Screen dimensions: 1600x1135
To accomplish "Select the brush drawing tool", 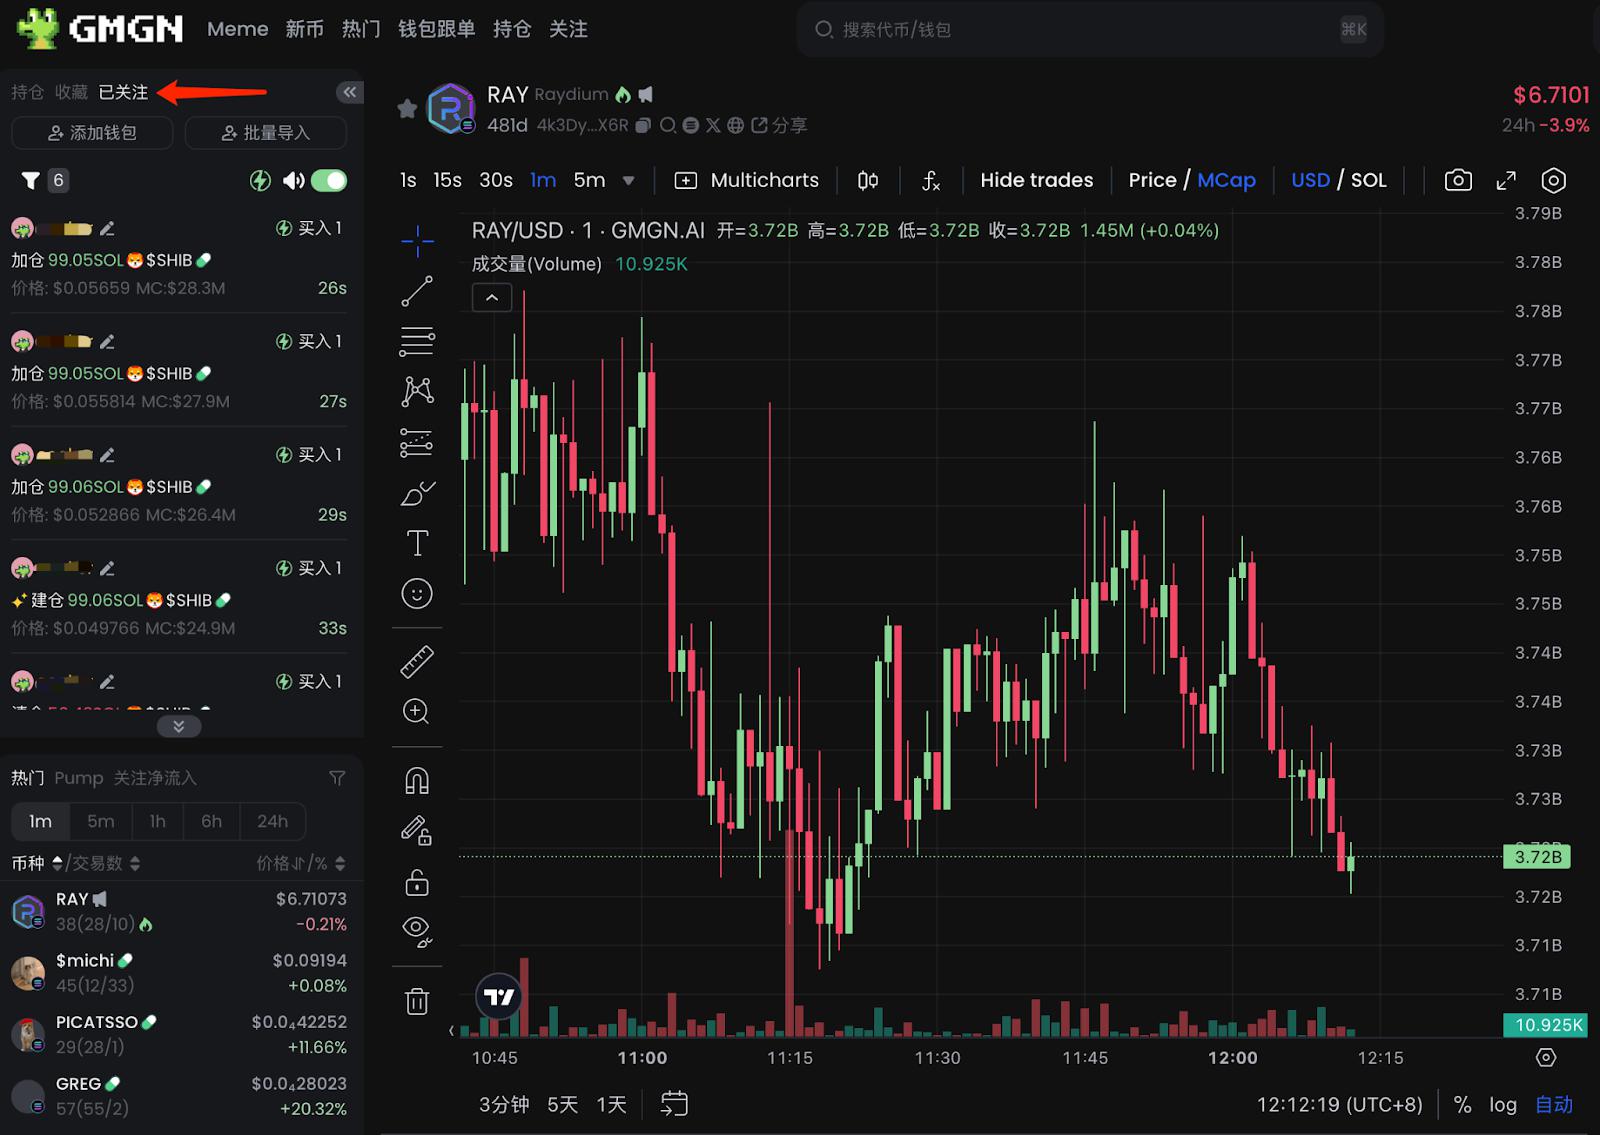I will tap(417, 493).
